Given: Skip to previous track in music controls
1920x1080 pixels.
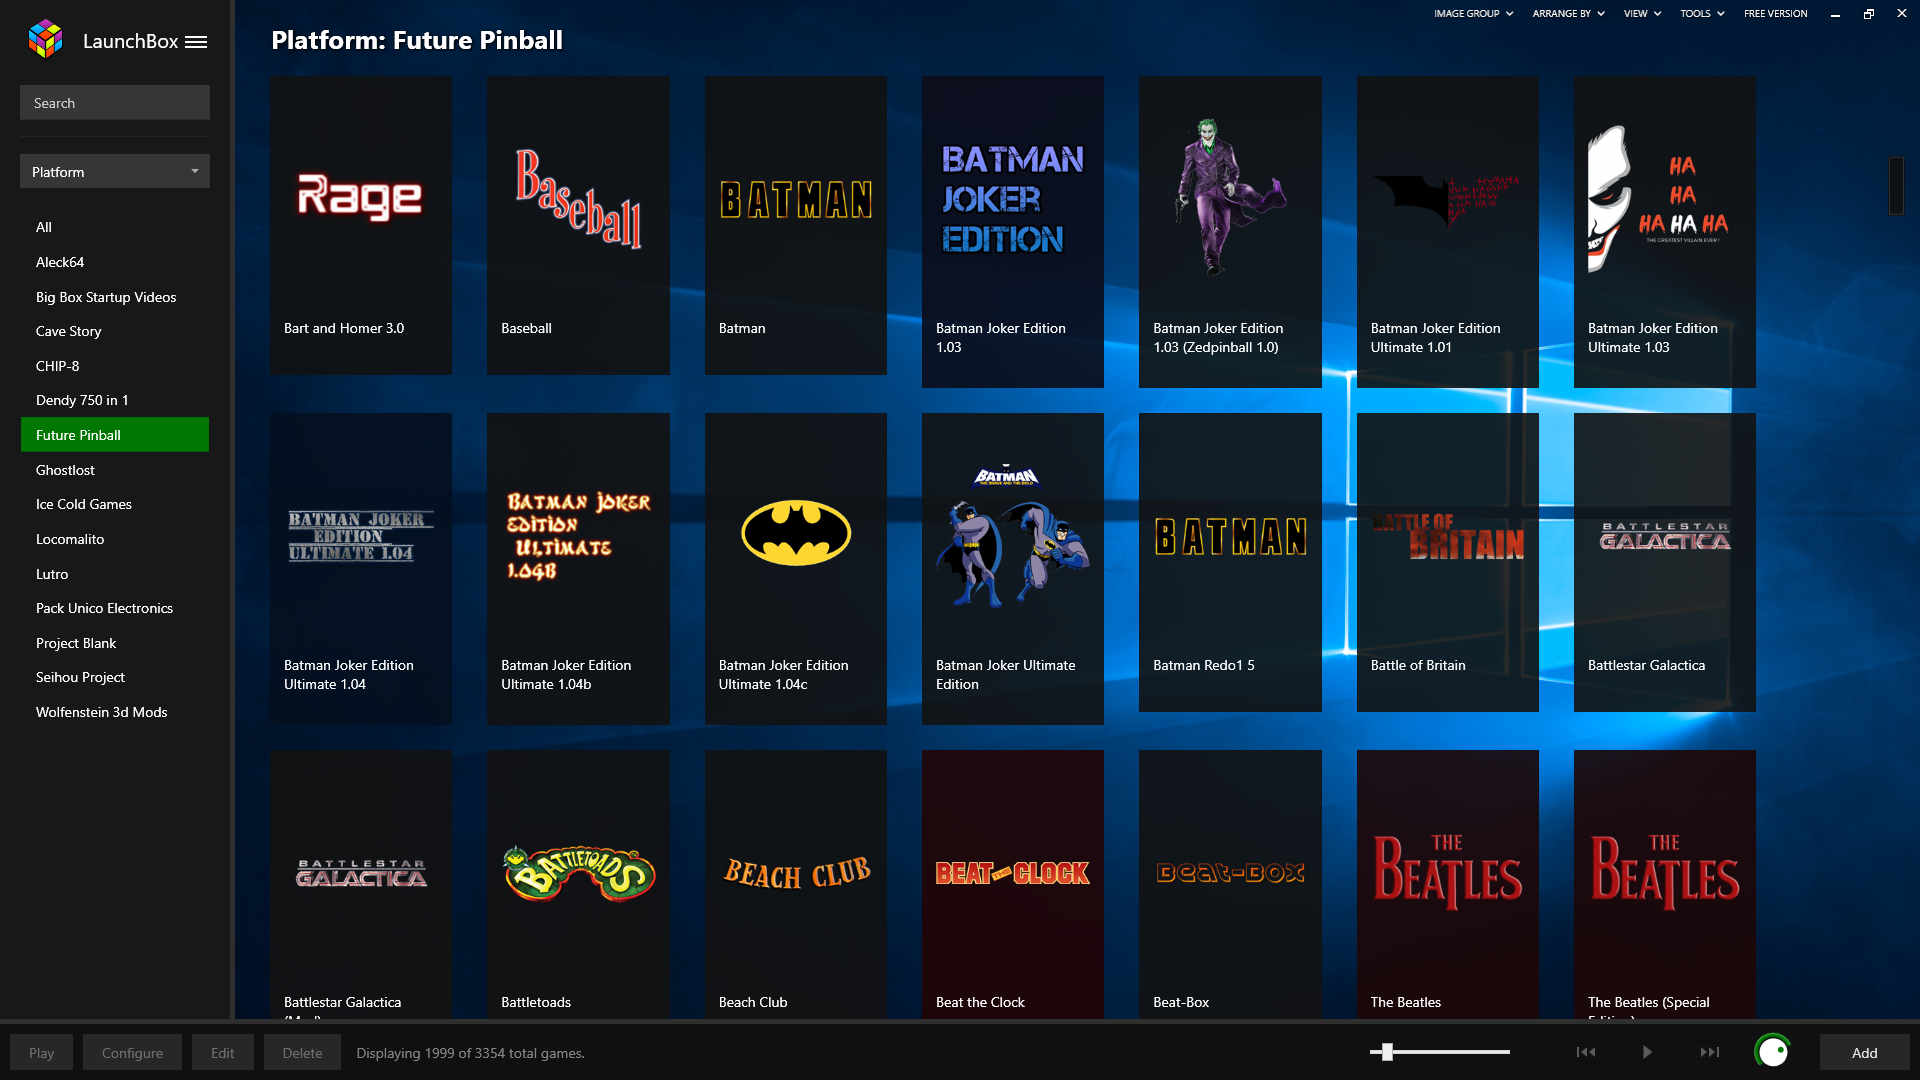Looking at the screenshot, I should click(x=1586, y=1052).
